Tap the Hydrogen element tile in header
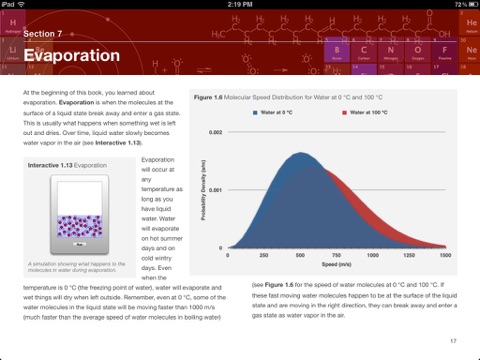480x360 pixels. (x=13, y=23)
